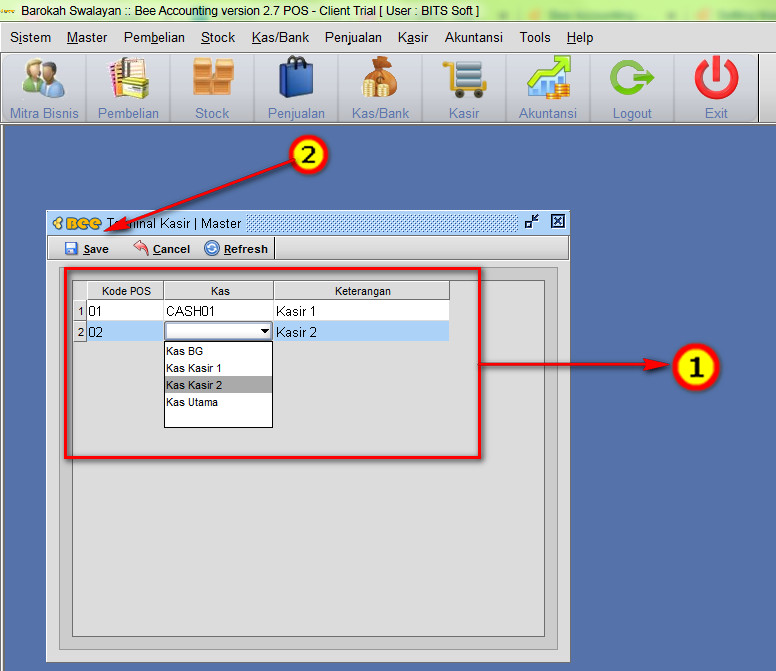The width and height of the screenshot is (776, 671).
Task: Click the Kas column header
Action: [219, 291]
